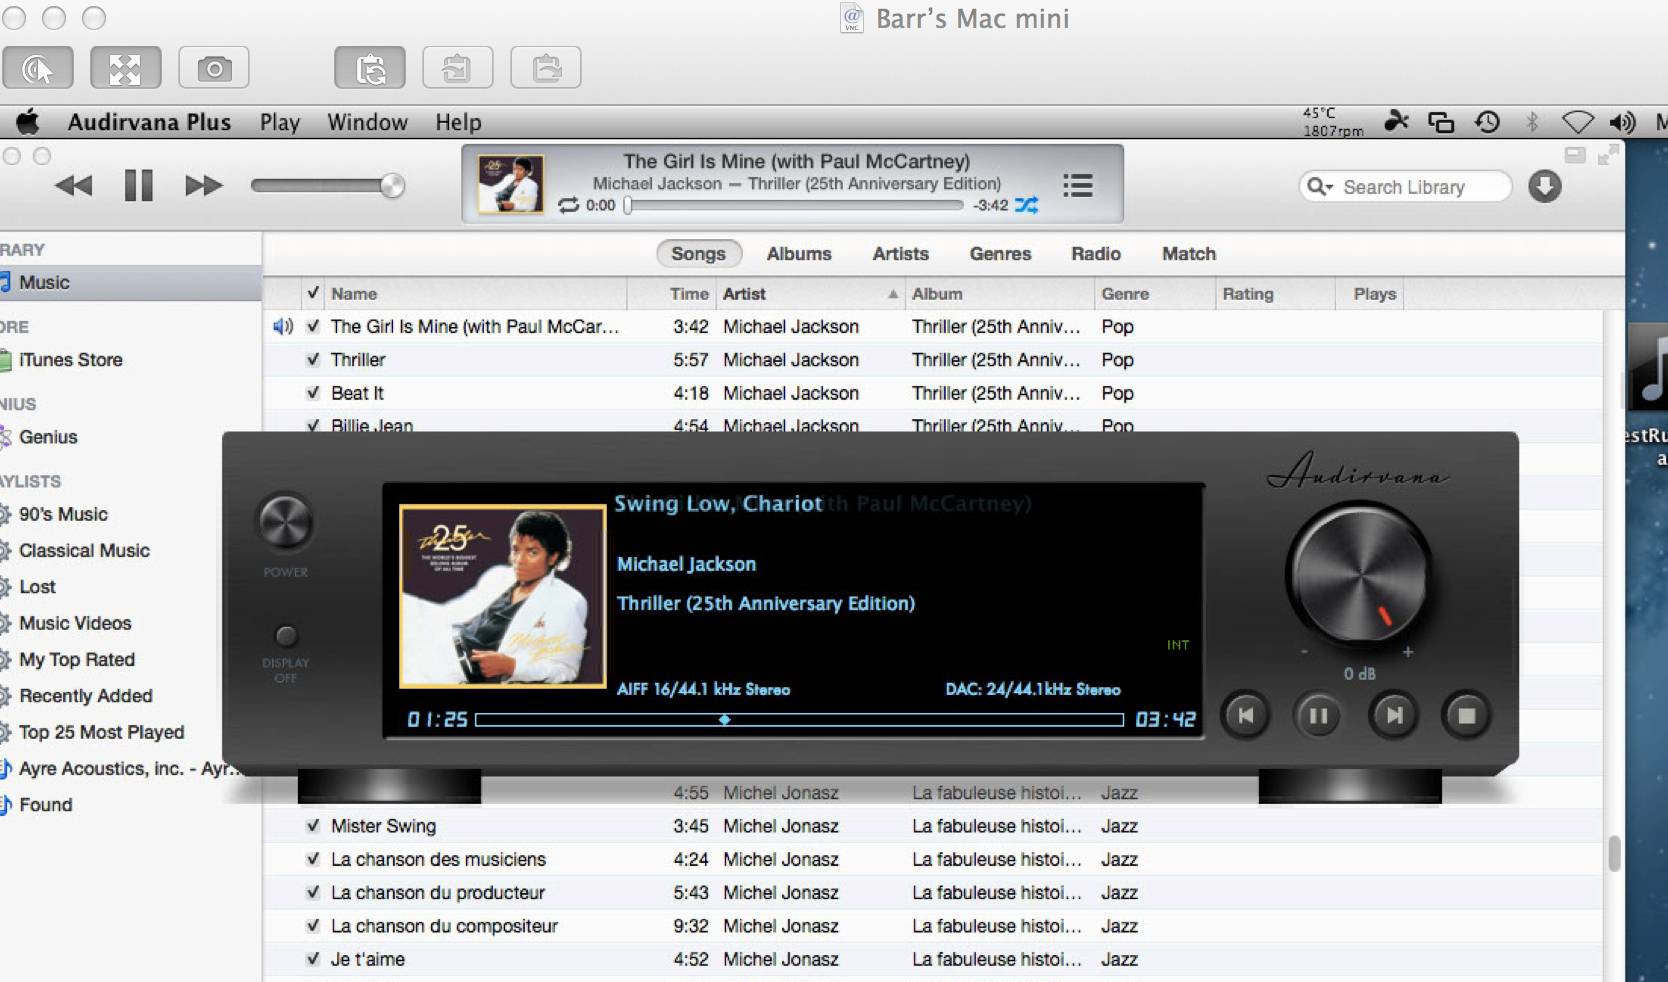The image size is (1668, 982).
Task: Pause playback in the iTunes toolbar
Action: click(x=138, y=185)
